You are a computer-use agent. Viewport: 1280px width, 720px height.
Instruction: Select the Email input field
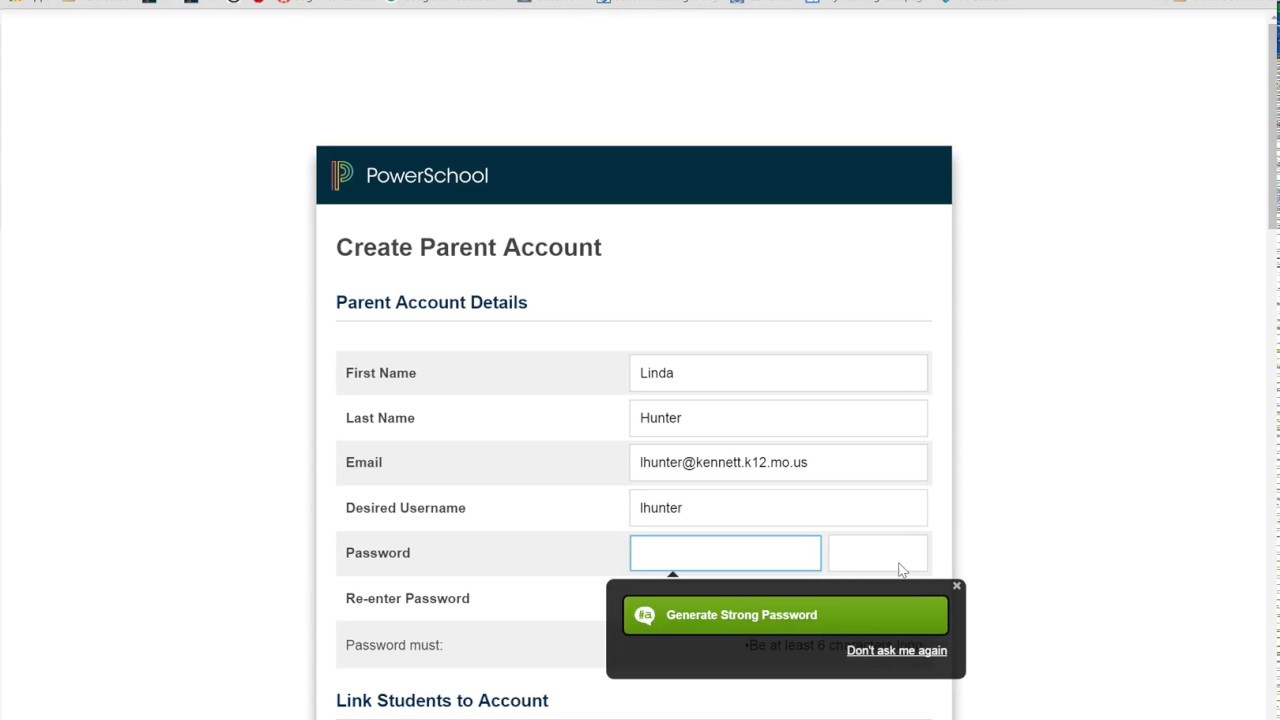click(778, 463)
